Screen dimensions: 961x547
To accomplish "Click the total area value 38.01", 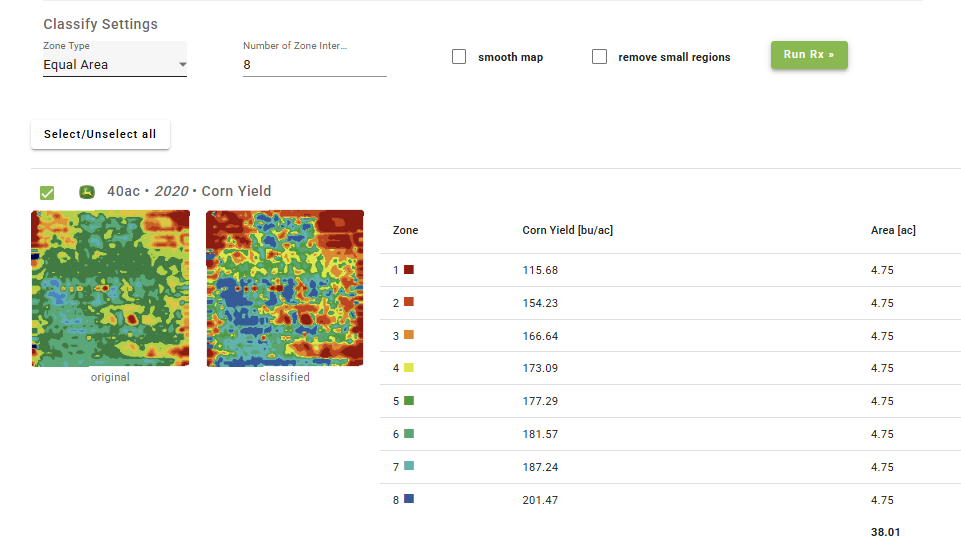I will 885,532.
